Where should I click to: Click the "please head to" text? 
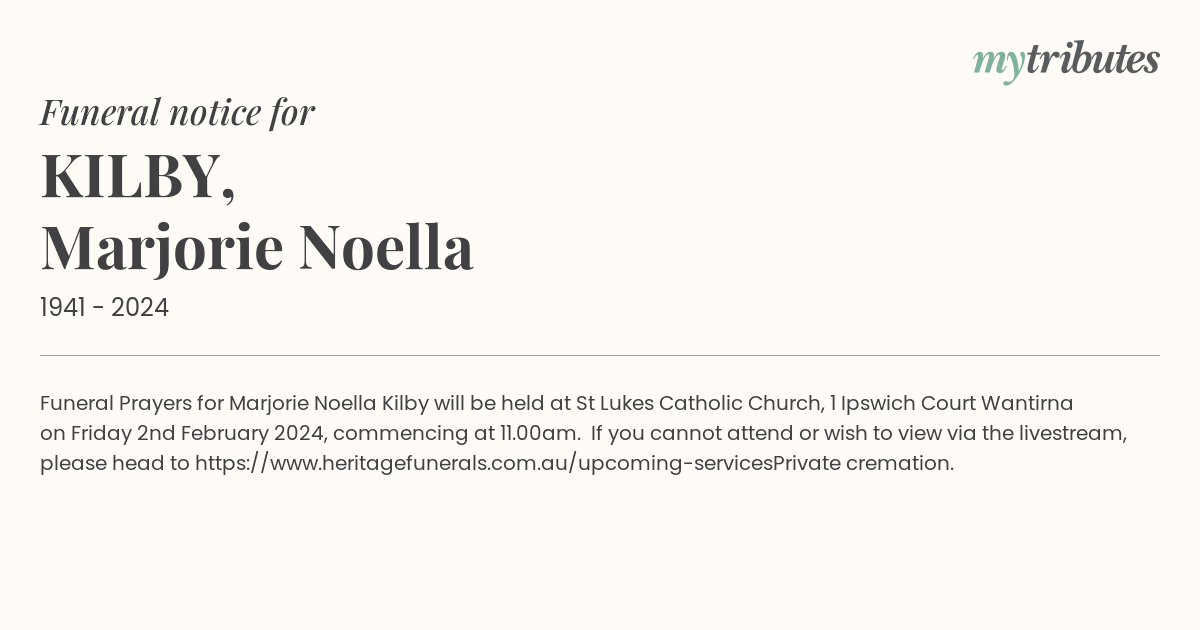click(x=115, y=464)
